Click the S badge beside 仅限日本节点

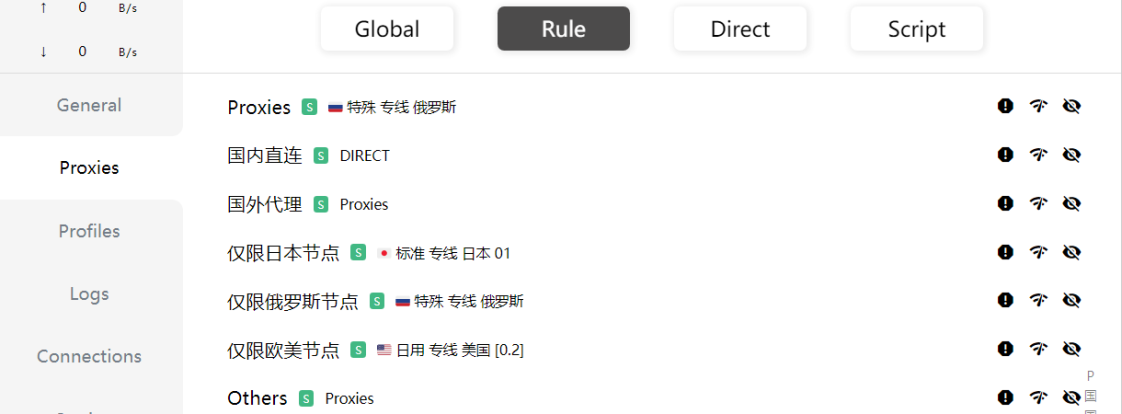(x=358, y=252)
